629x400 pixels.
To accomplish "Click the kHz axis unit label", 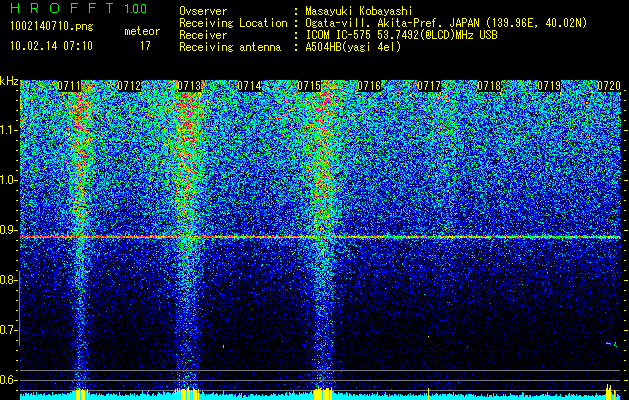I will coord(9,81).
